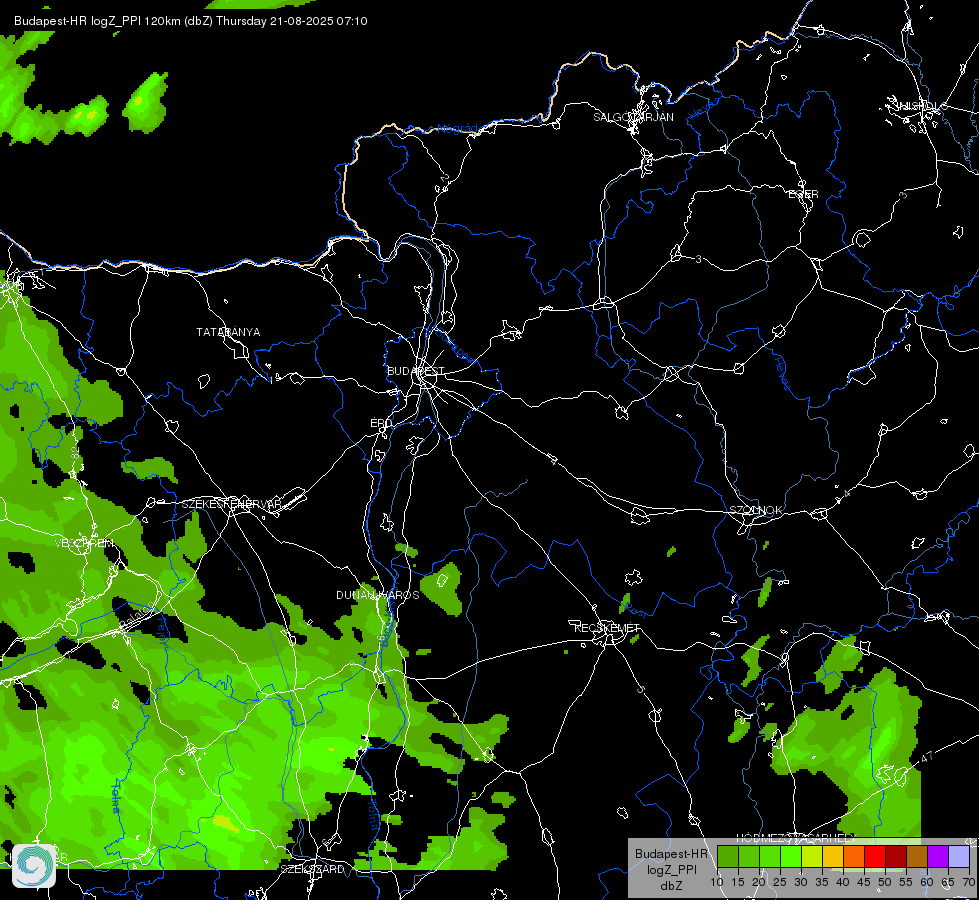Click the '70' value on legend scale

pyautogui.click(x=969, y=883)
